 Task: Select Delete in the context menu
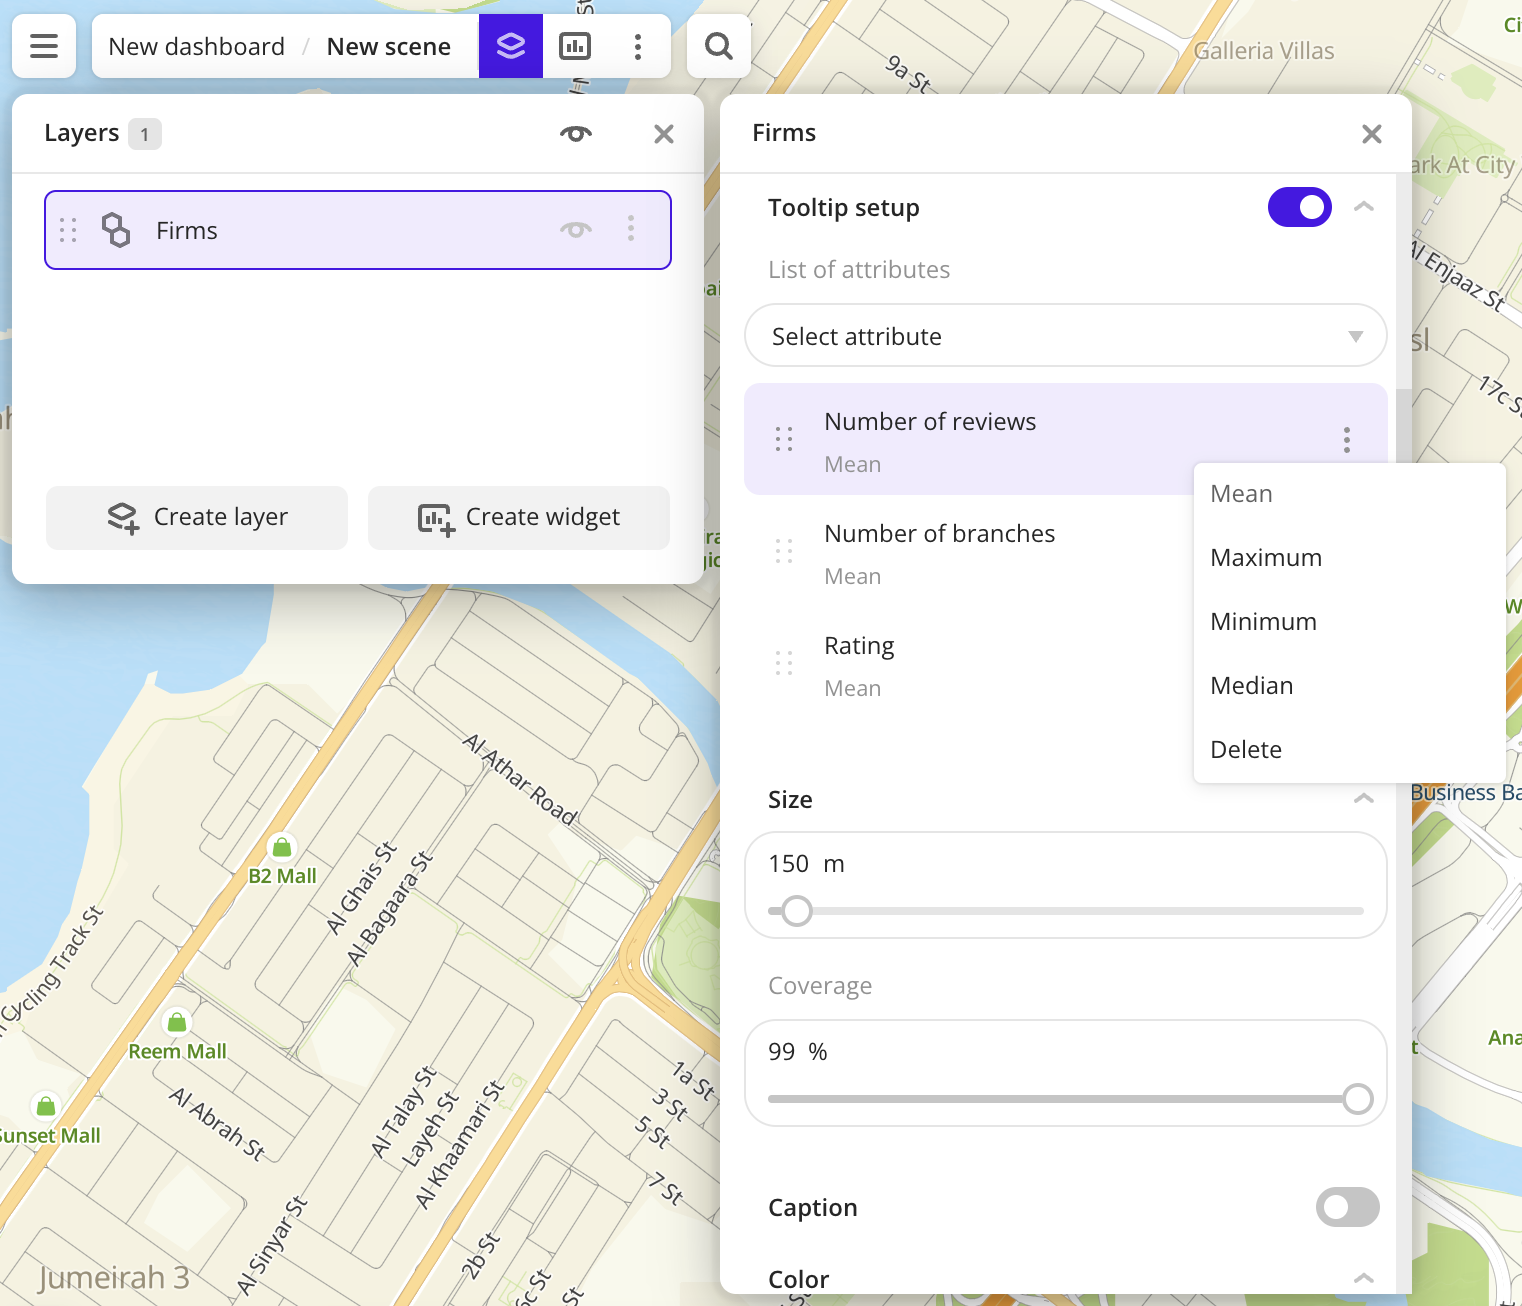click(1245, 750)
